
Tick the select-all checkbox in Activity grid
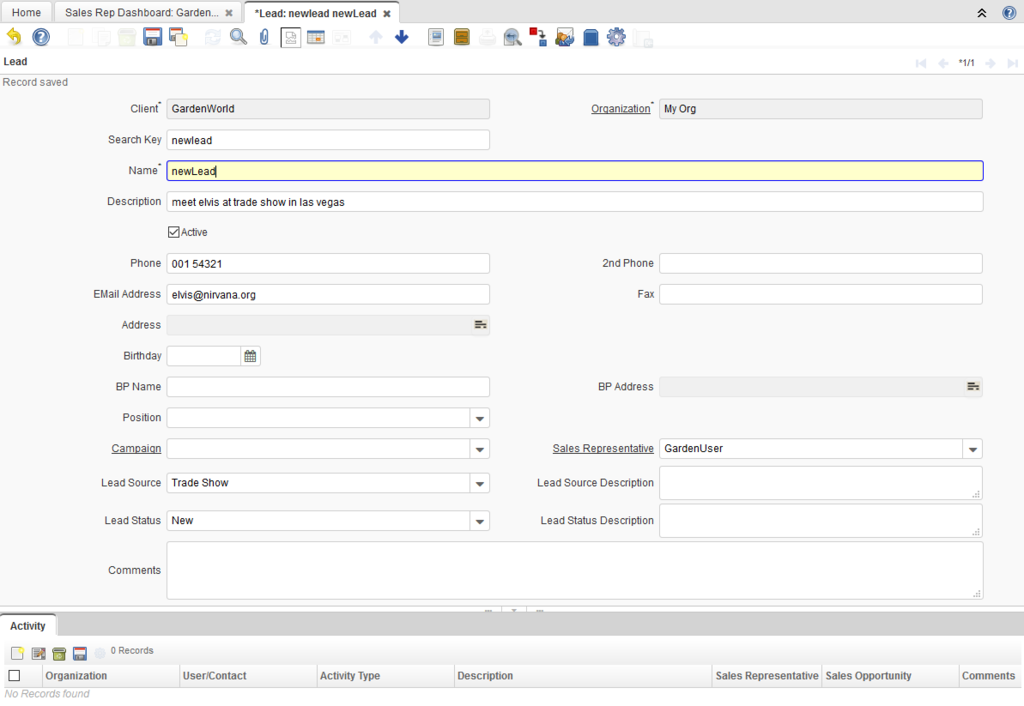pyautogui.click(x=14, y=676)
